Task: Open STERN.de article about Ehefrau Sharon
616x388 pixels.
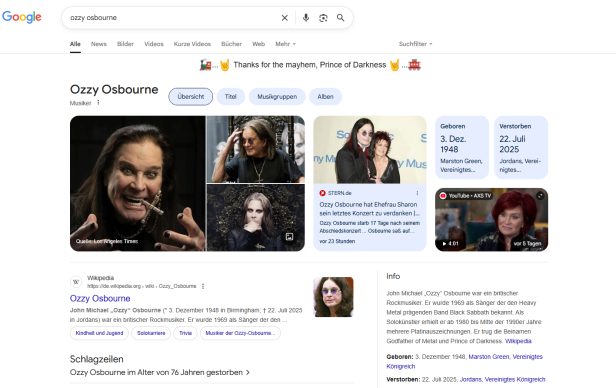Action: 369,209
